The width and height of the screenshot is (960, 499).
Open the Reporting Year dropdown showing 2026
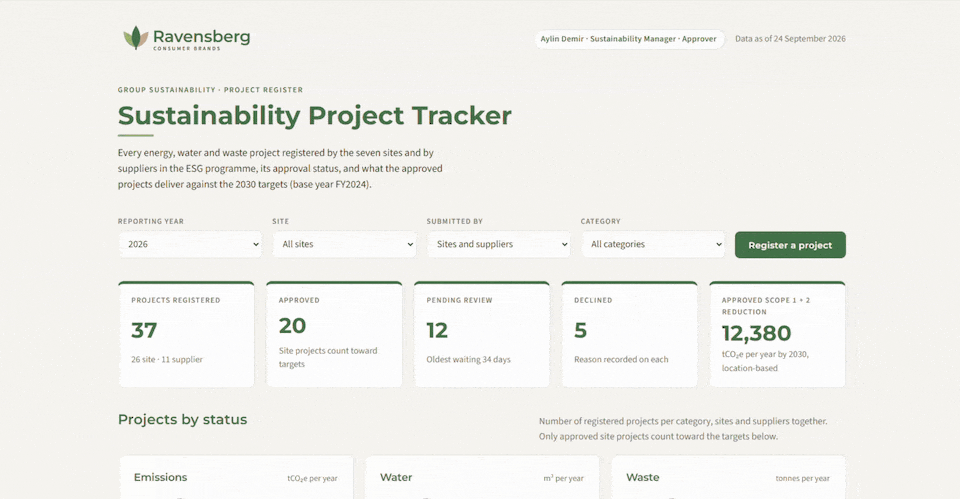pos(190,244)
